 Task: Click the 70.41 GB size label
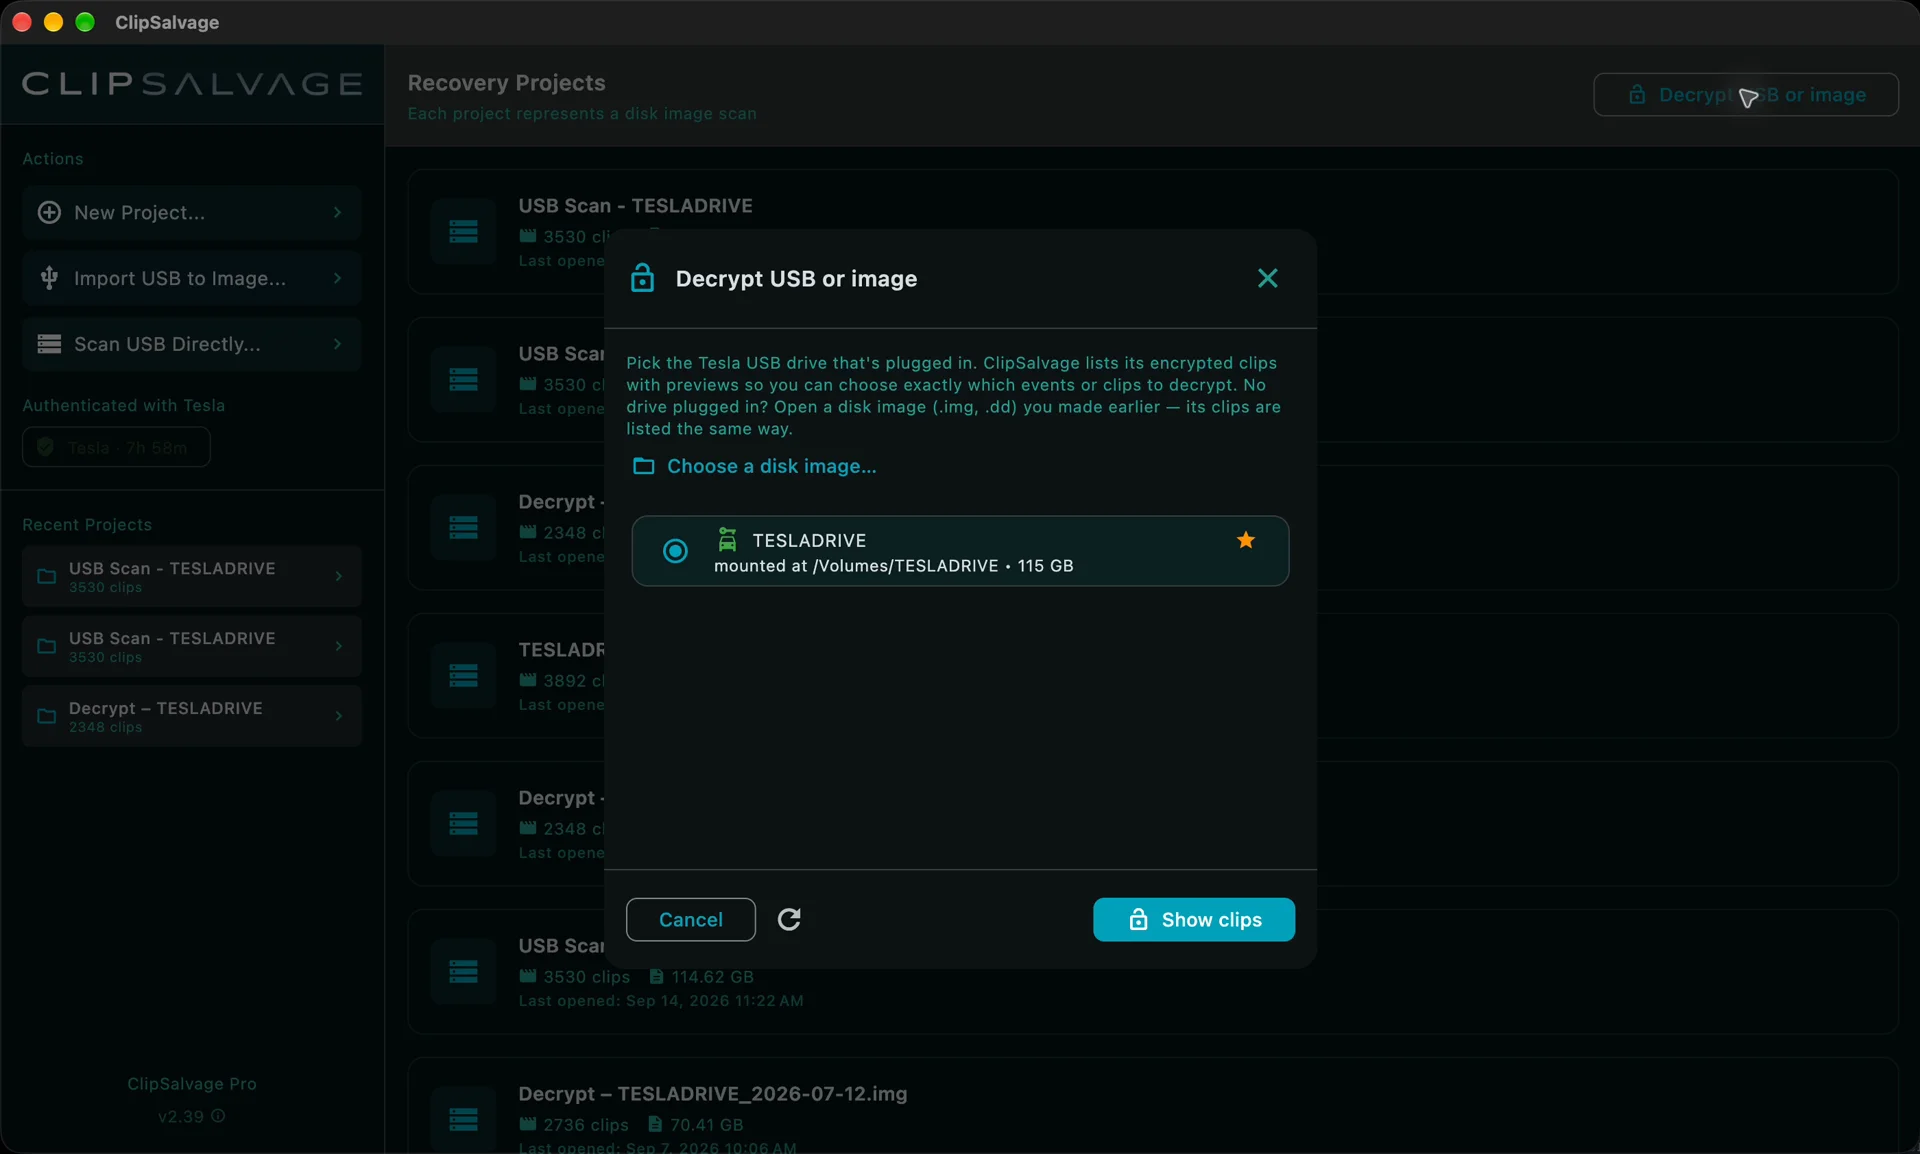(x=706, y=1125)
